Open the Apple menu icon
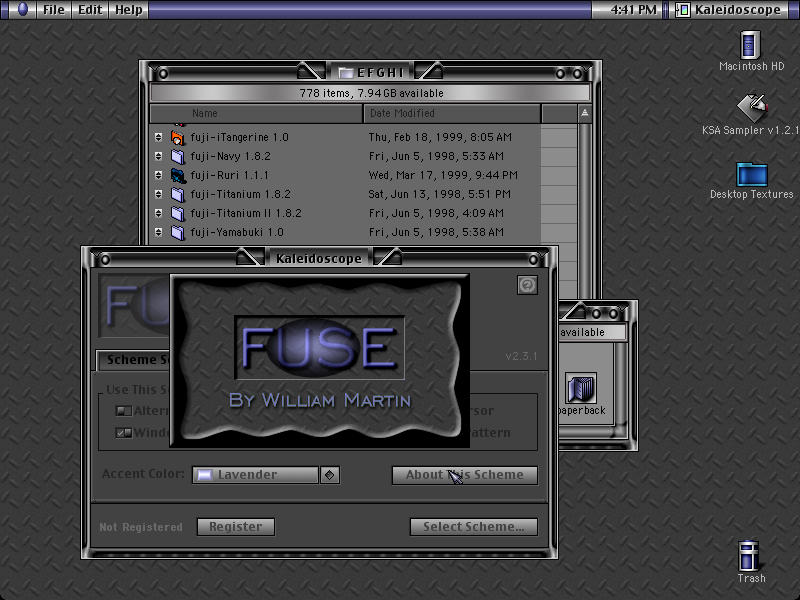The image size is (800, 600). click(x=22, y=9)
